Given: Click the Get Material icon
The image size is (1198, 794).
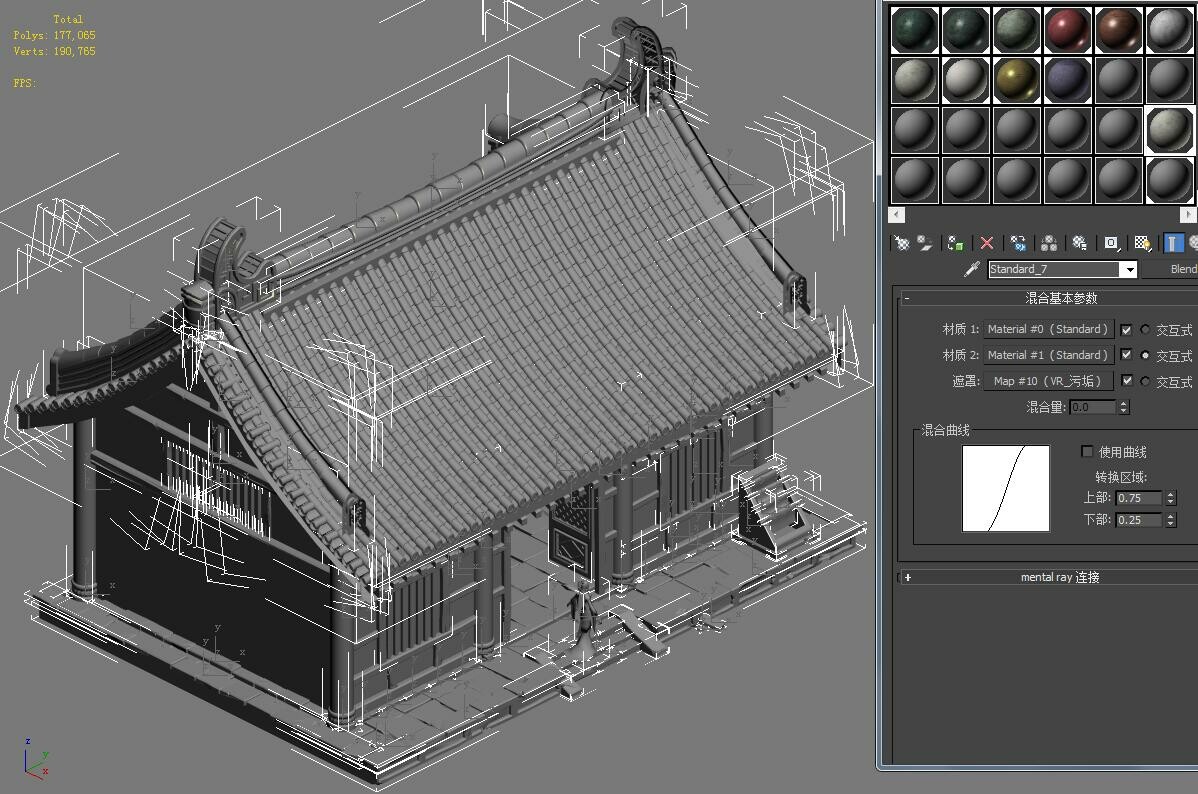Looking at the screenshot, I should coord(900,242).
